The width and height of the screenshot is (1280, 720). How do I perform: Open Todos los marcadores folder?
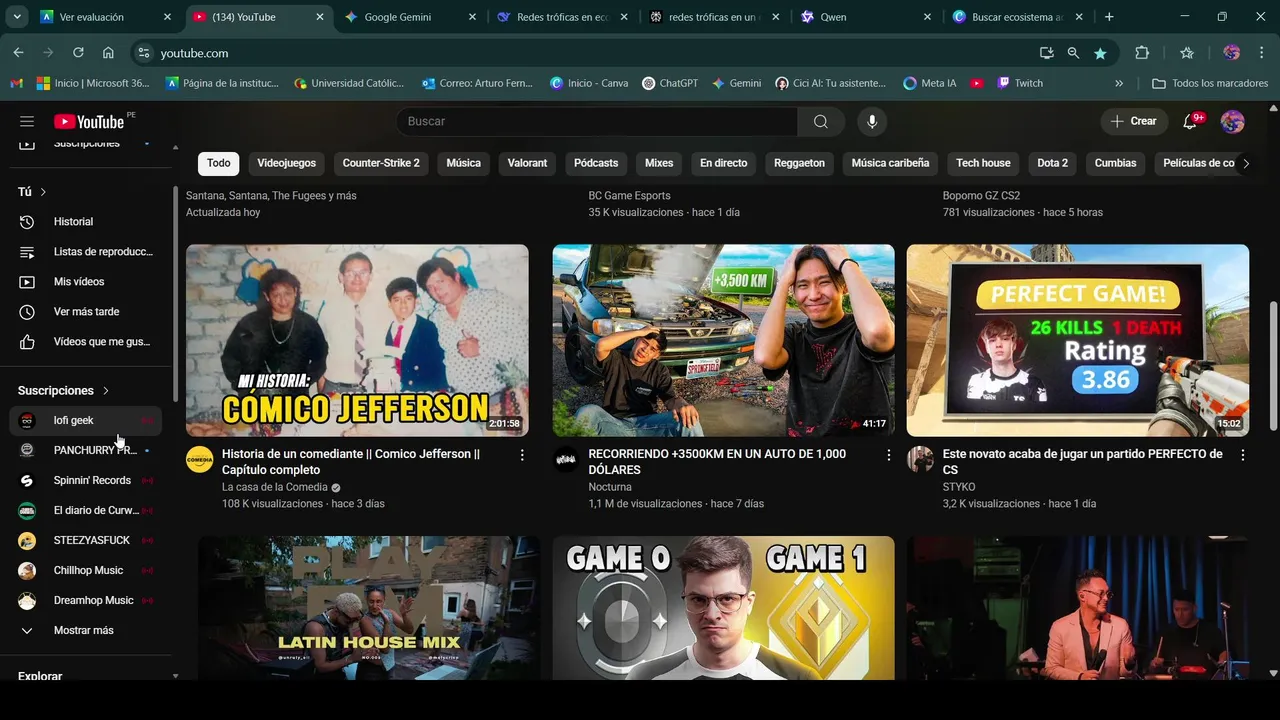(x=1210, y=84)
